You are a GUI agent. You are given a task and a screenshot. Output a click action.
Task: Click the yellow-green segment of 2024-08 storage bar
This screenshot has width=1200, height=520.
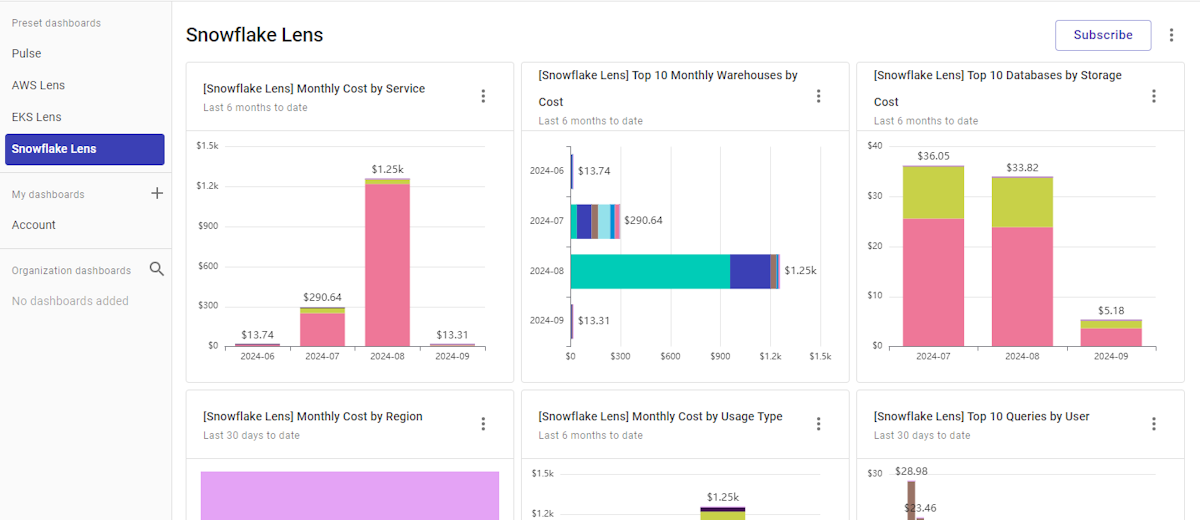click(x=1022, y=202)
